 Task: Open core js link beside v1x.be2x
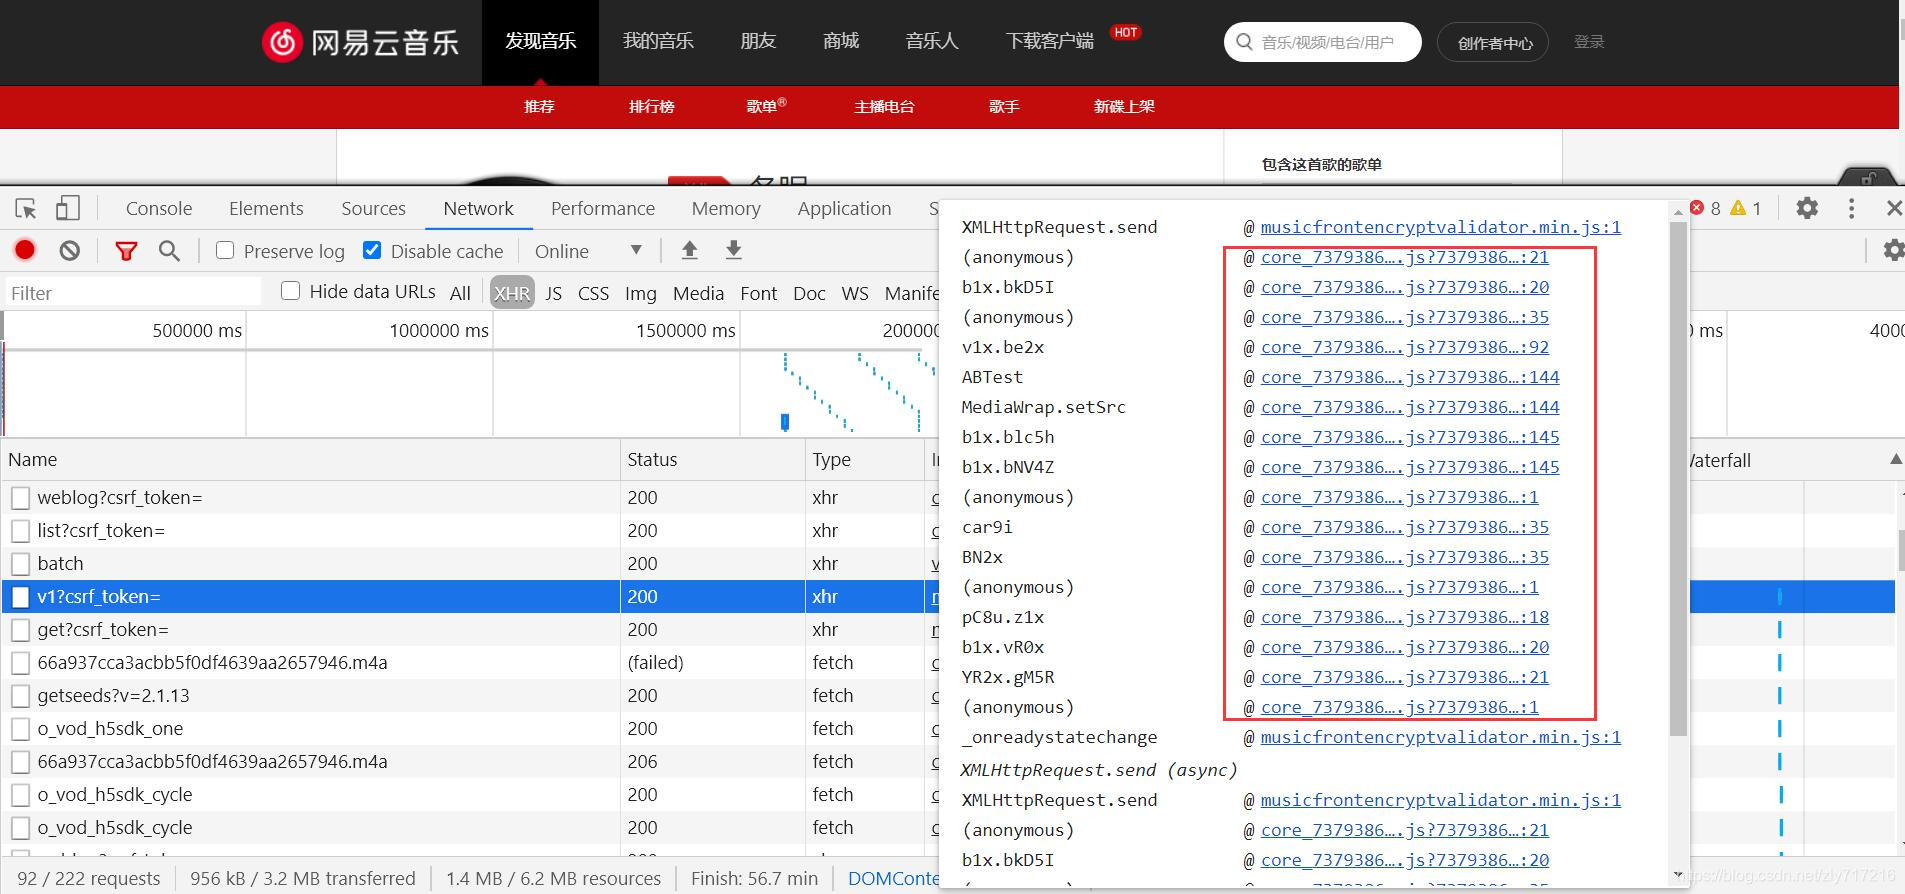point(1404,347)
